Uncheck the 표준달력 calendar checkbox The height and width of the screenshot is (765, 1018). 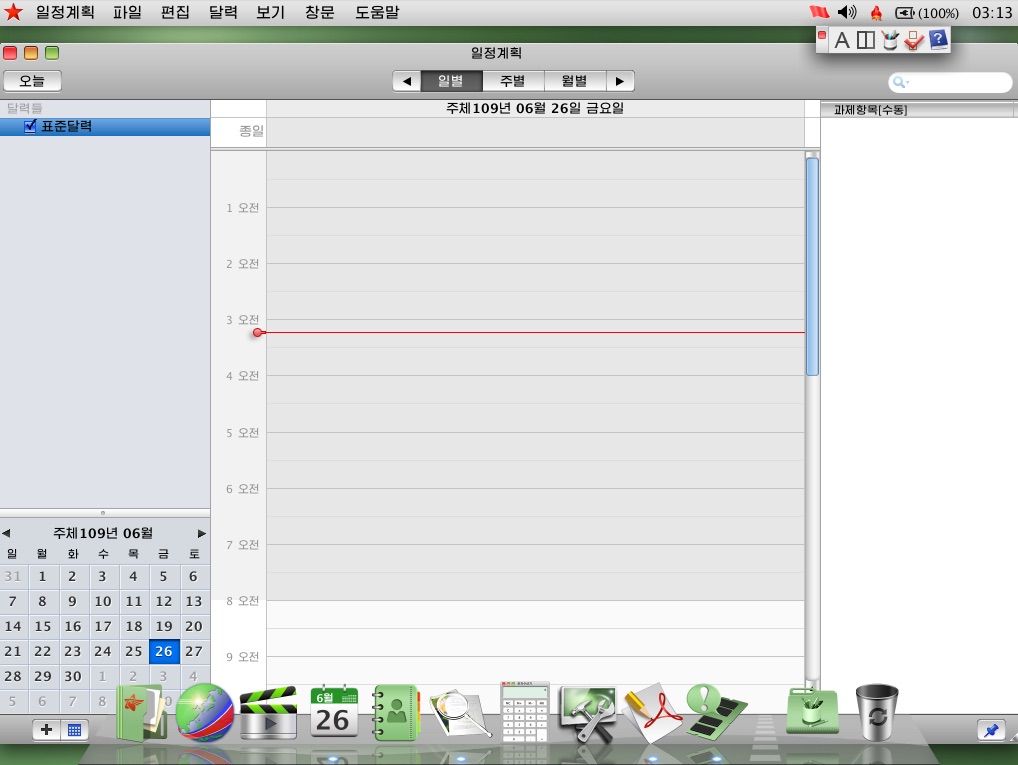click(30, 127)
